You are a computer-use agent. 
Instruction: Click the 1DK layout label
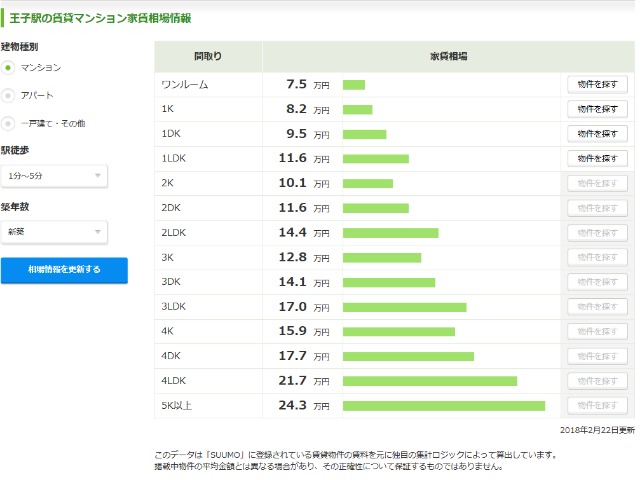171,134
